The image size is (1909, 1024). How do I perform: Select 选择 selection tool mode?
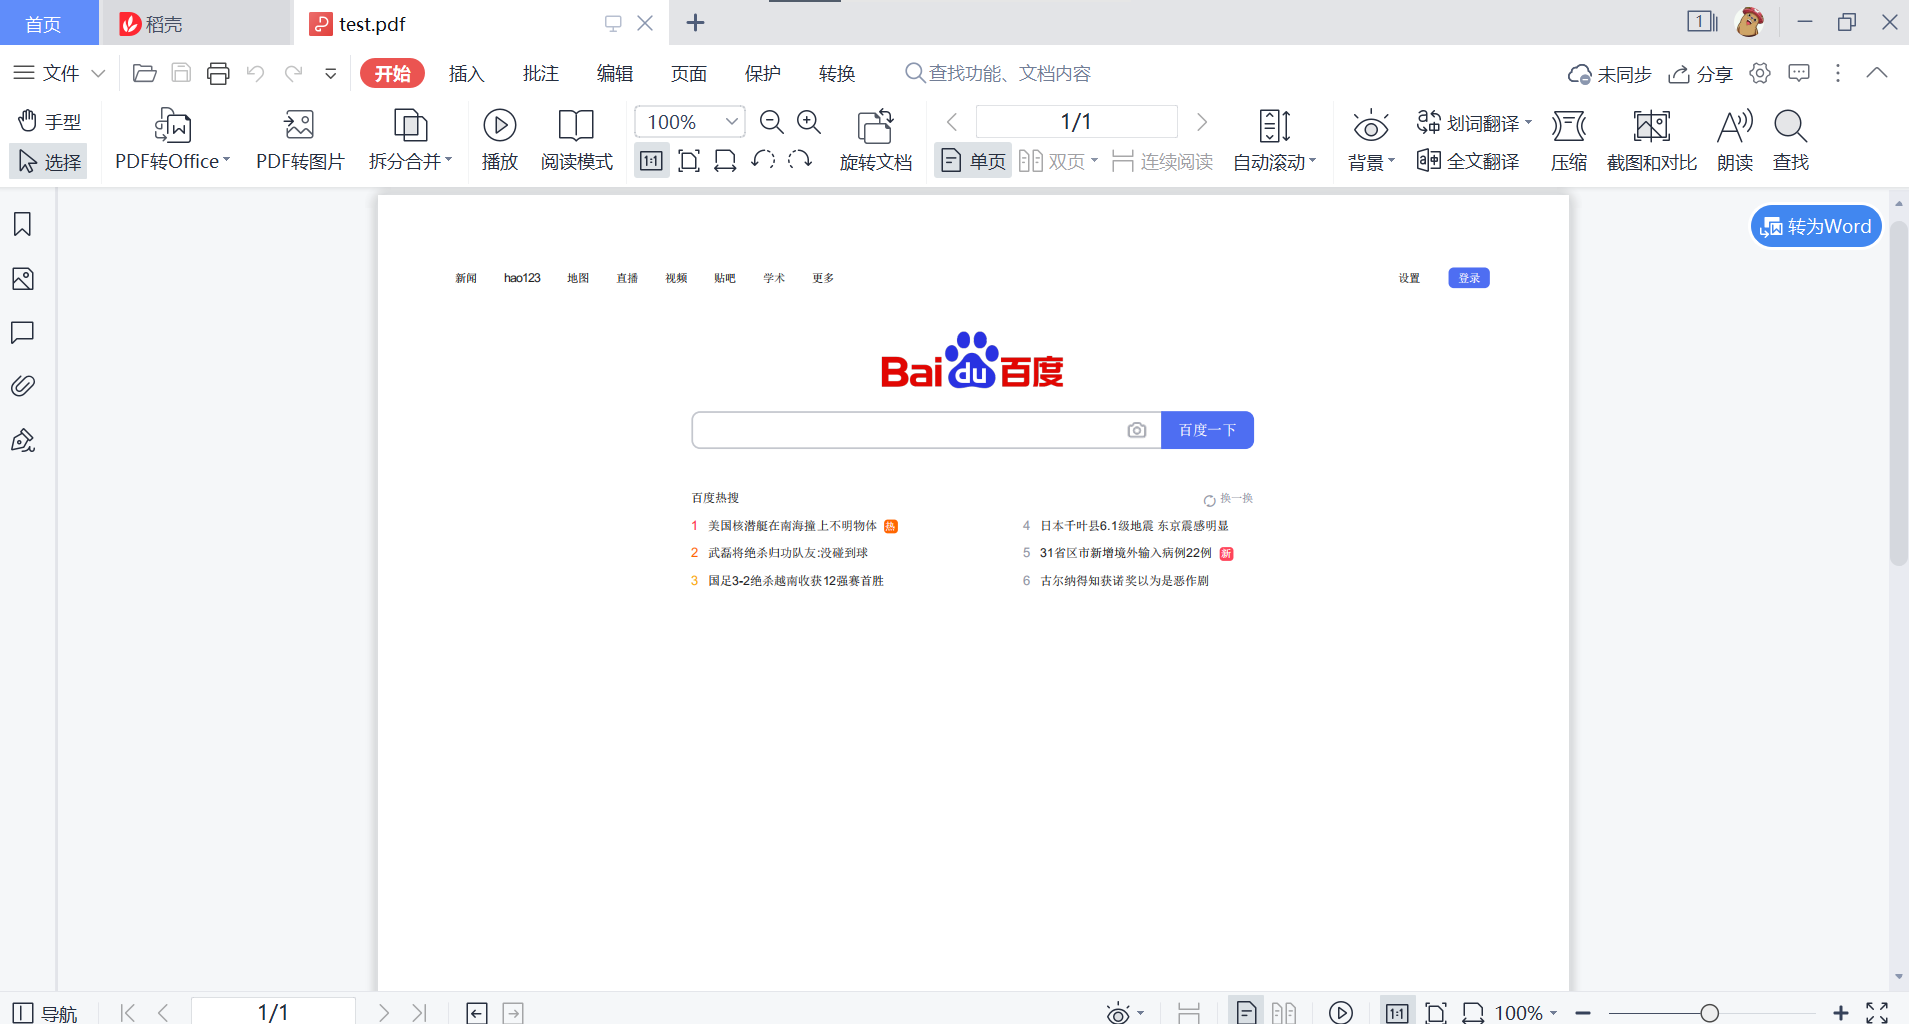(49, 161)
